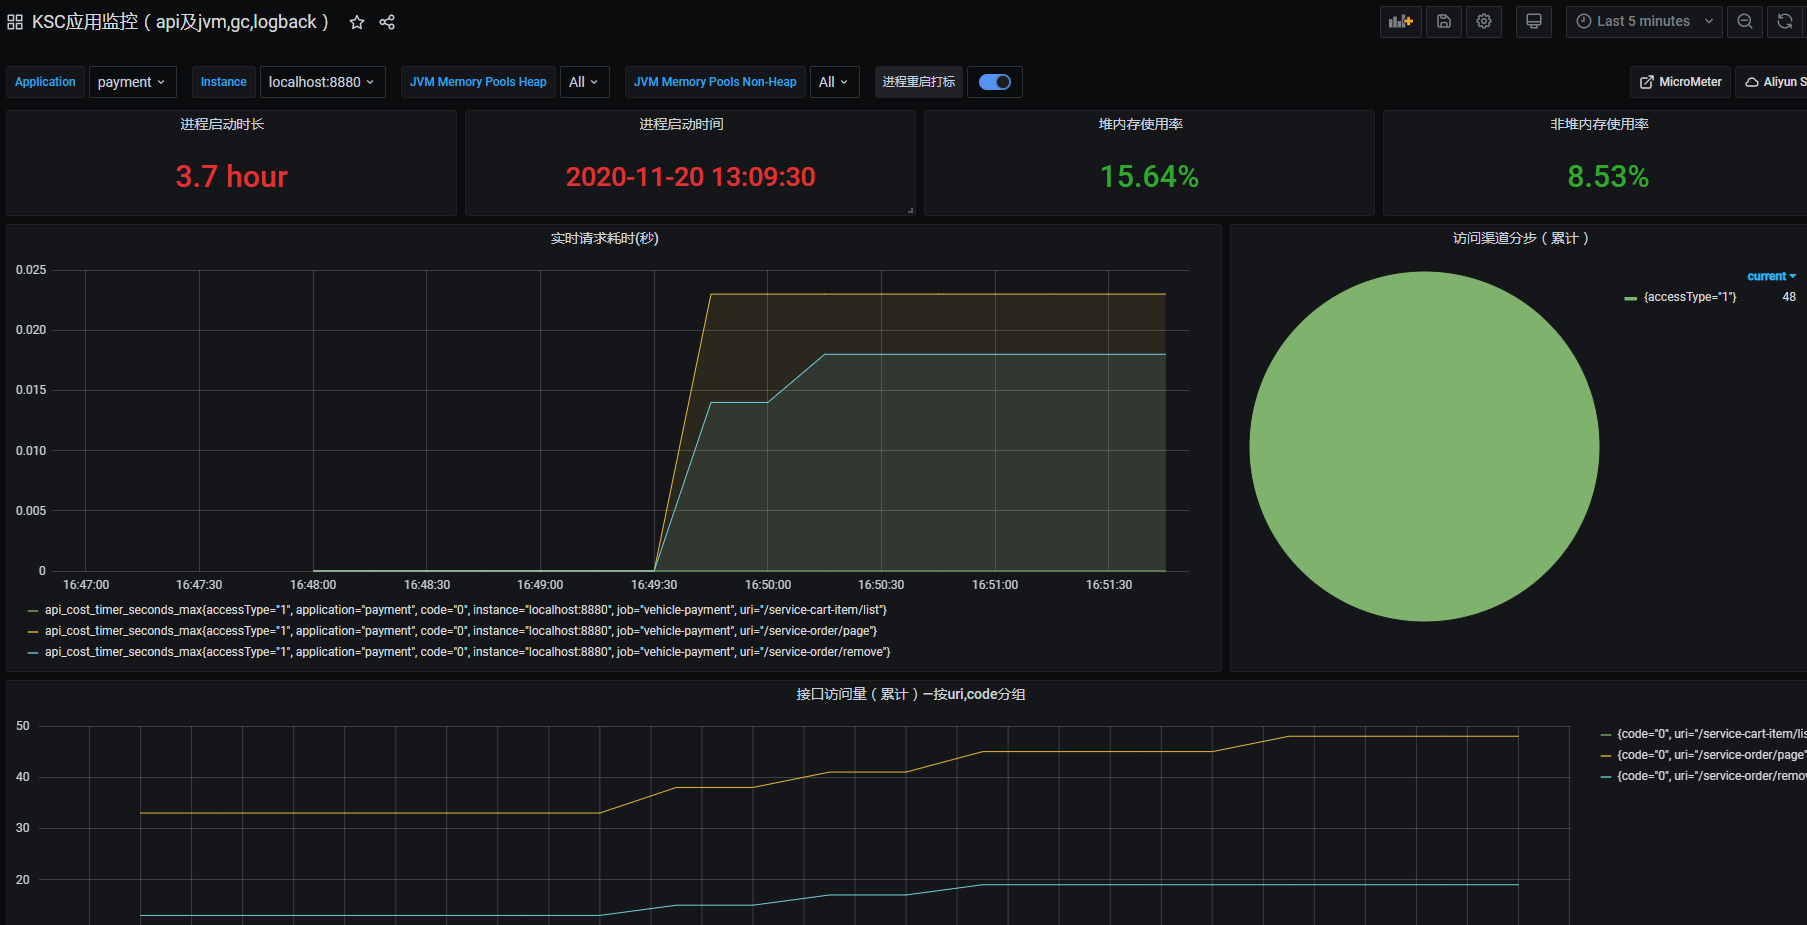Save the dashboard
Screen dimensions: 1807x925
(x=1444, y=21)
